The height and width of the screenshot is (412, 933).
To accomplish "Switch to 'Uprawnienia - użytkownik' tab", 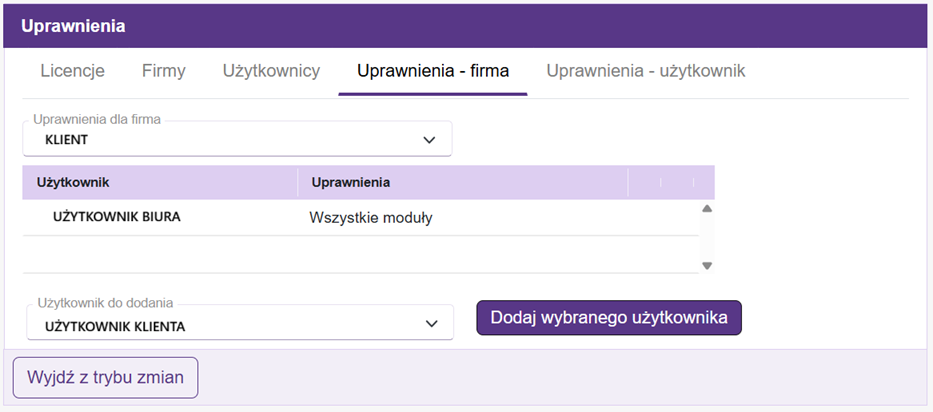I will click(645, 71).
